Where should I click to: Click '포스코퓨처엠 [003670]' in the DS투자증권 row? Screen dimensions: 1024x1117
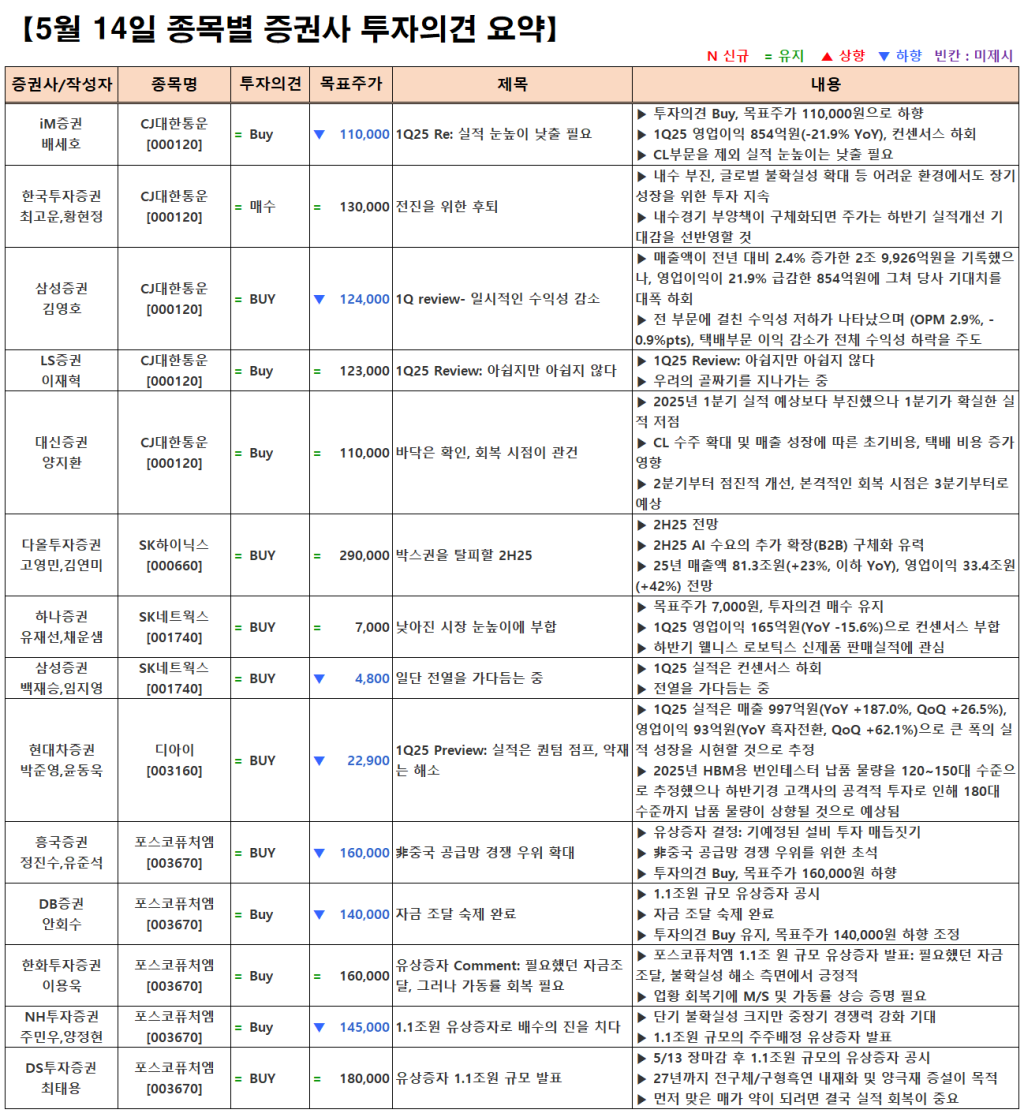point(175,1079)
